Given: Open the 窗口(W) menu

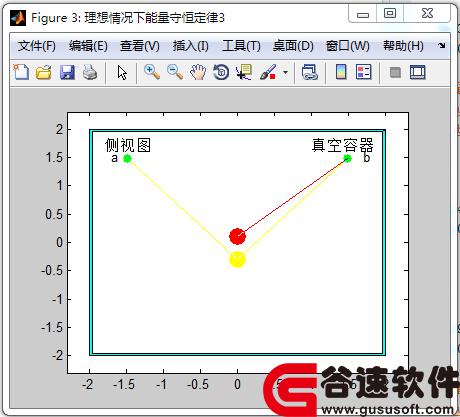Looking at the screenshot, I should (x=348, y=46).
